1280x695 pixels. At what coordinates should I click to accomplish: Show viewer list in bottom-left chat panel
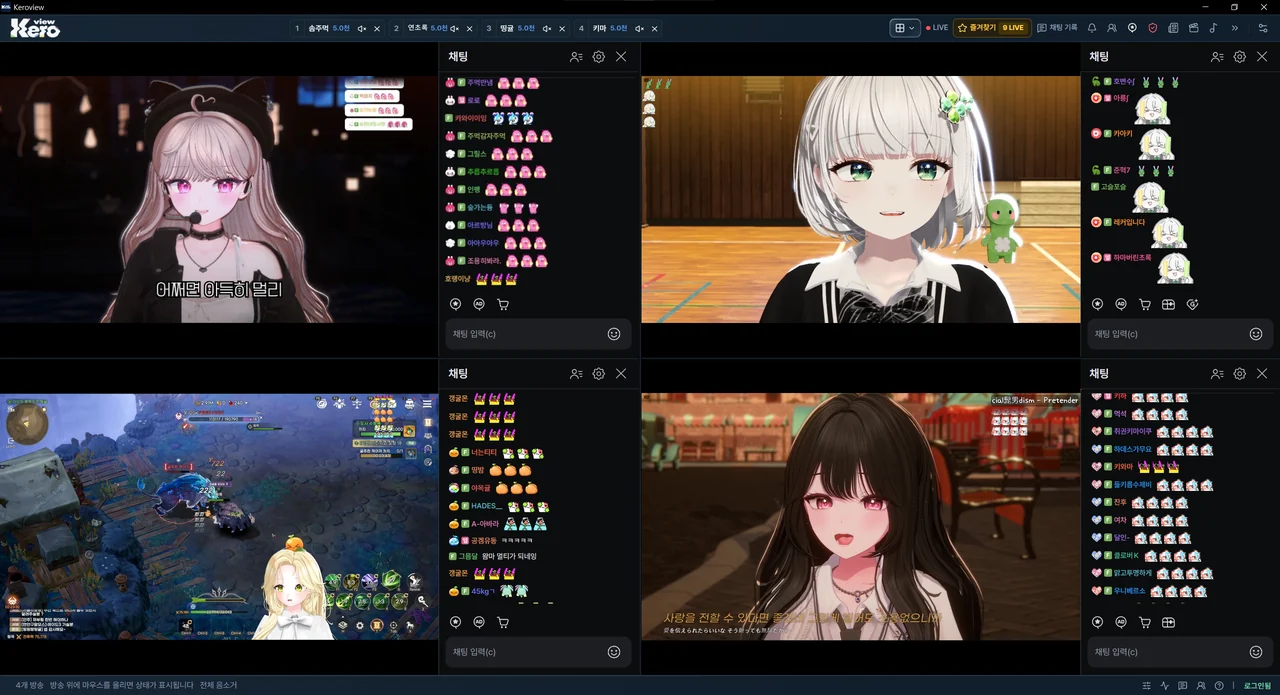pyautogui.click(x=576, y=374)
